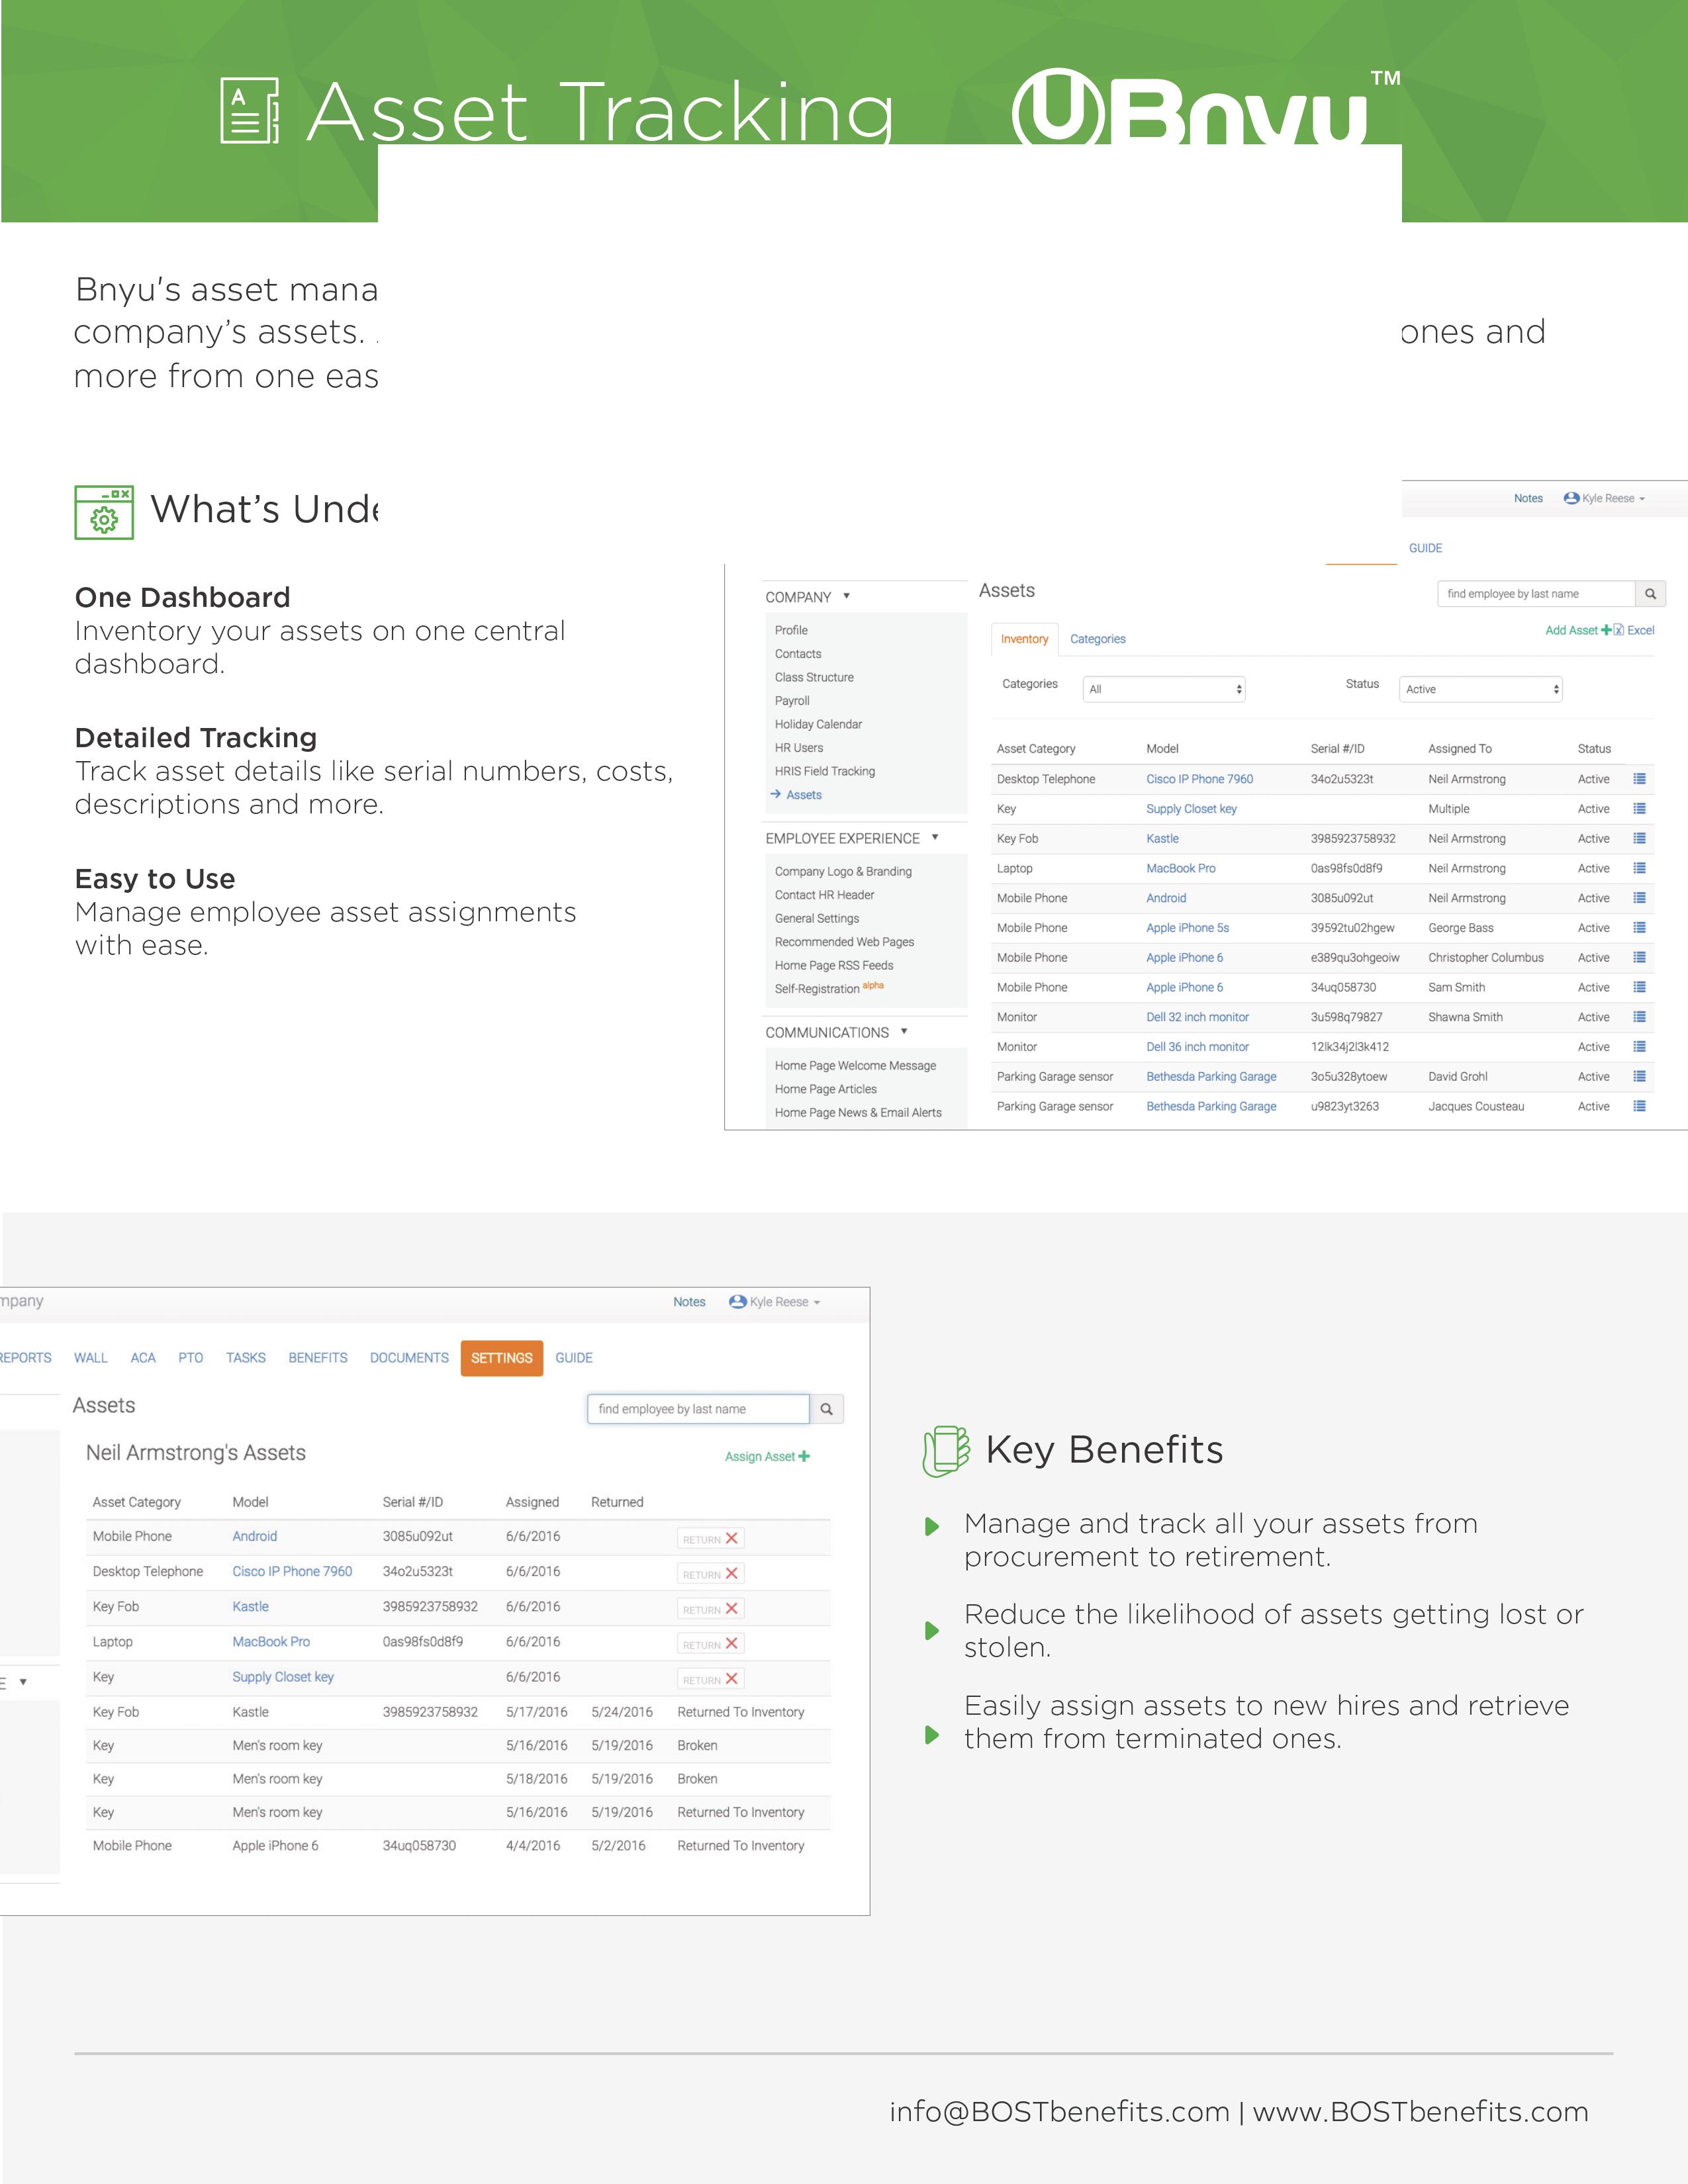Open the WALL tab

point(90,1358)
